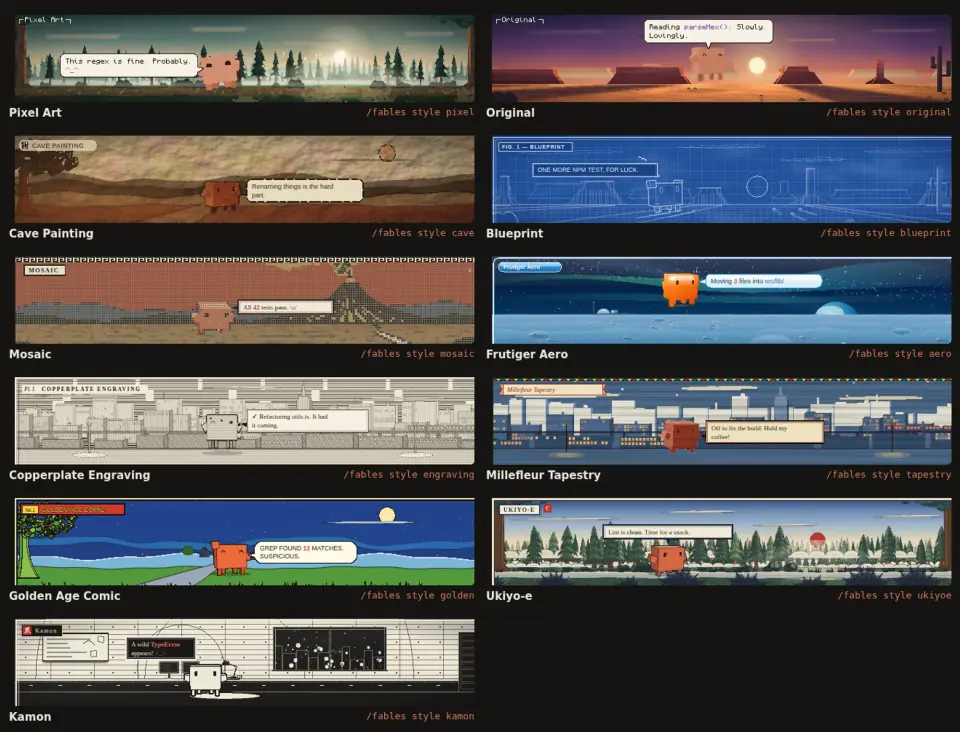Click the 'Ukiyo-e' title caption
Image resolution: width=960 pixels, height=732 pixels.
click(509, 596)
